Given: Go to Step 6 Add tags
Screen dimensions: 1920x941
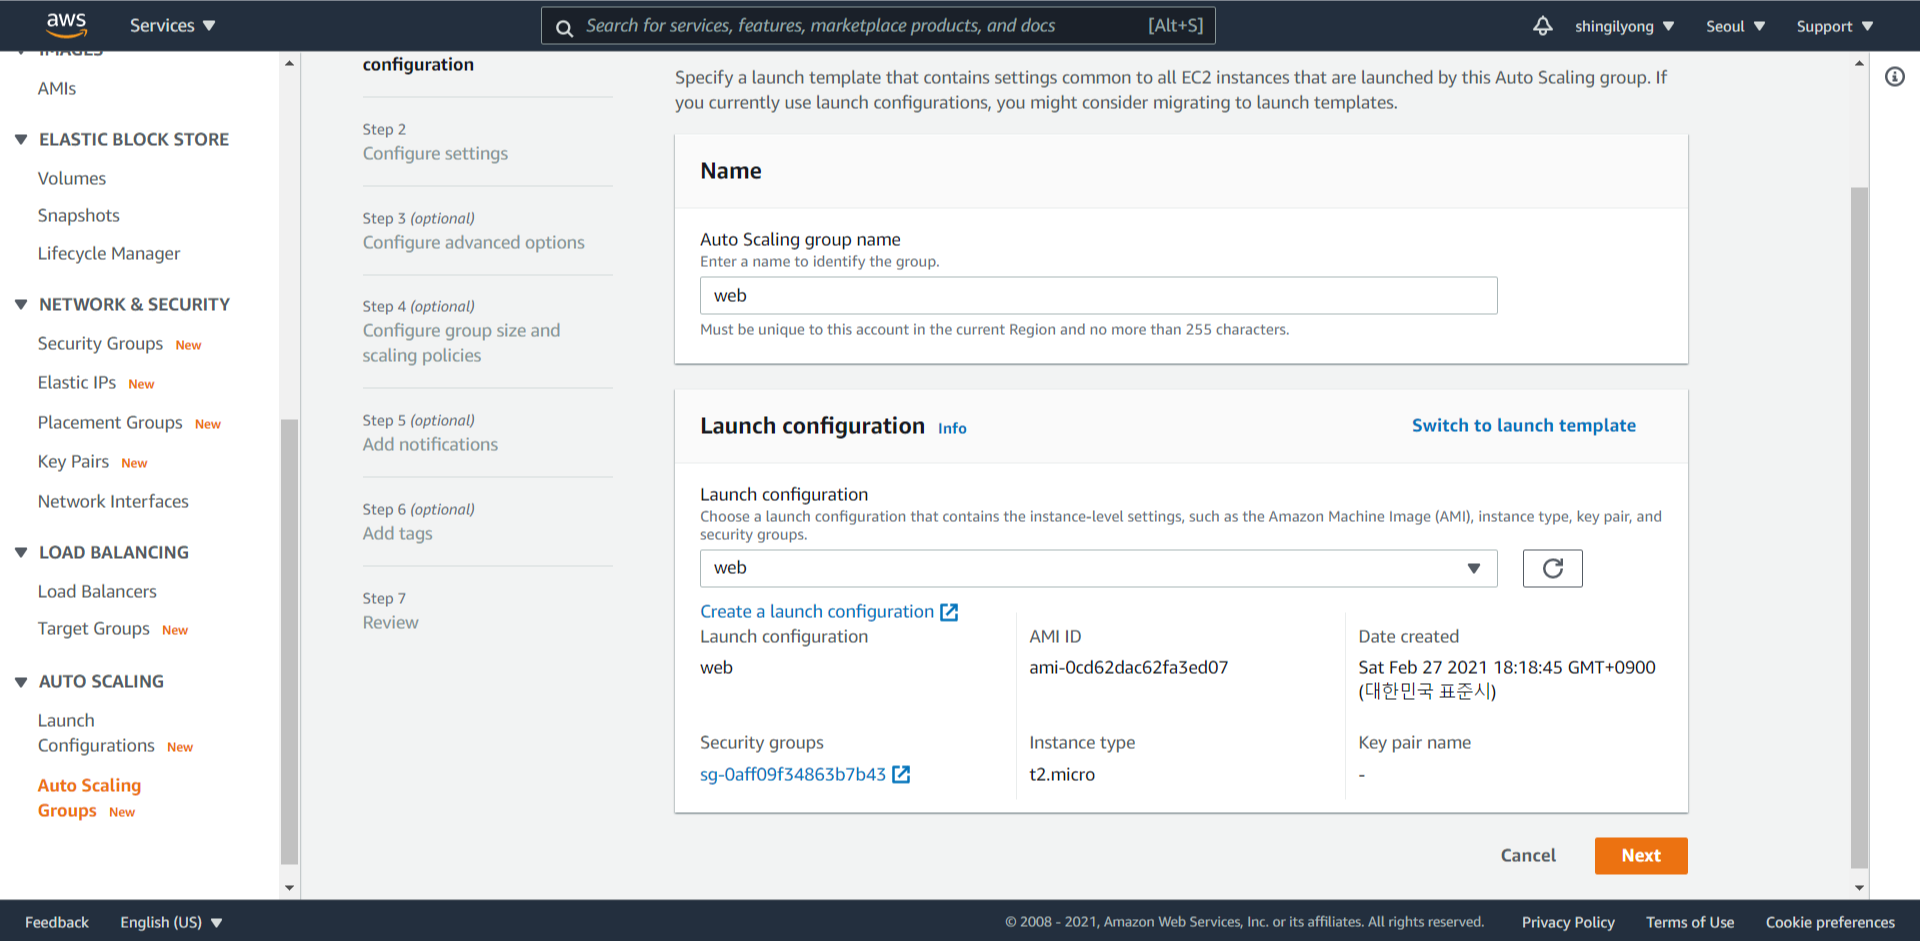Looking at the screenshot, I should [x=397, y=533].
